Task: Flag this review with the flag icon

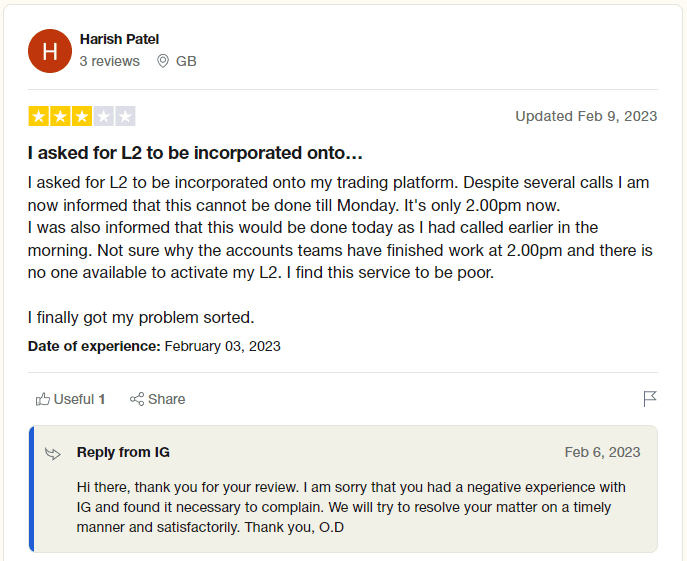Action: click(650, 399)
